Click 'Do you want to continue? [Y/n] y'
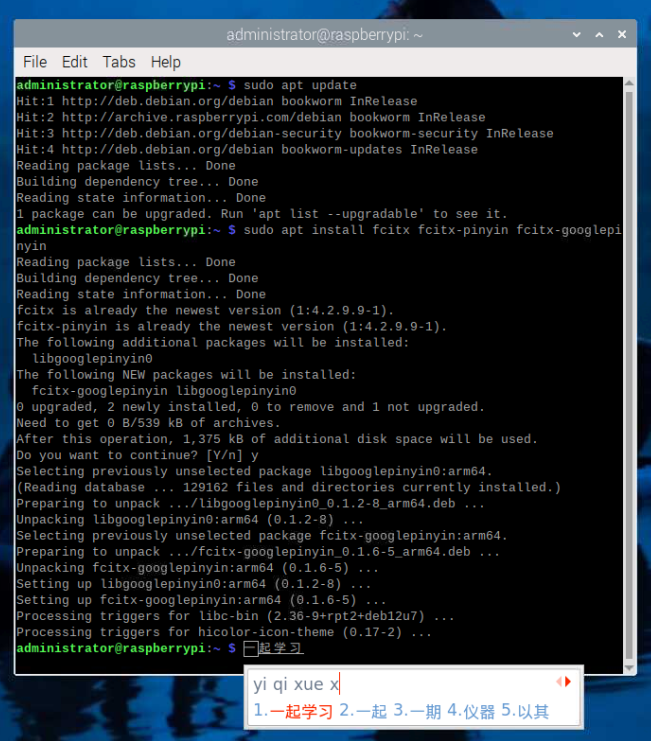The height and width of the screenshot is (741, 651). click(137, 455)
